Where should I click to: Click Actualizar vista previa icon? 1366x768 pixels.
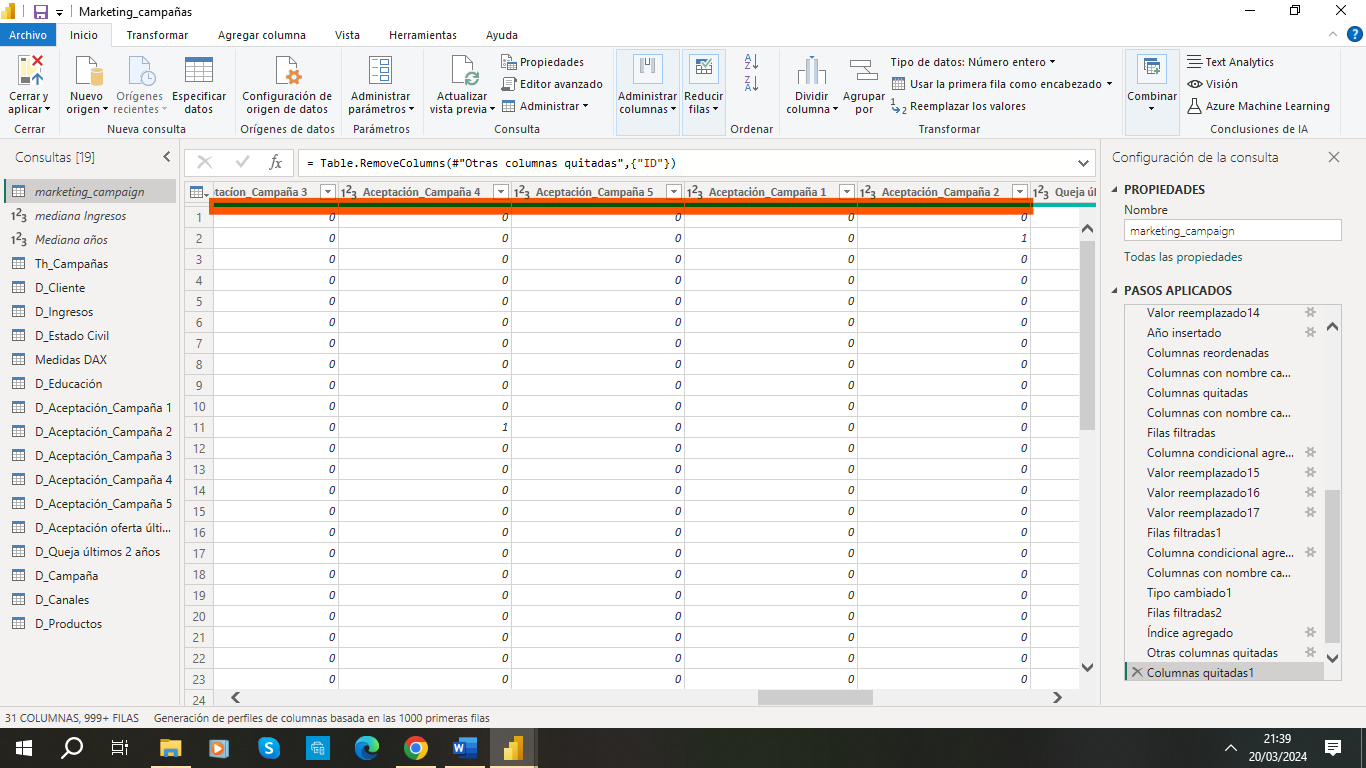pos(463,72)
